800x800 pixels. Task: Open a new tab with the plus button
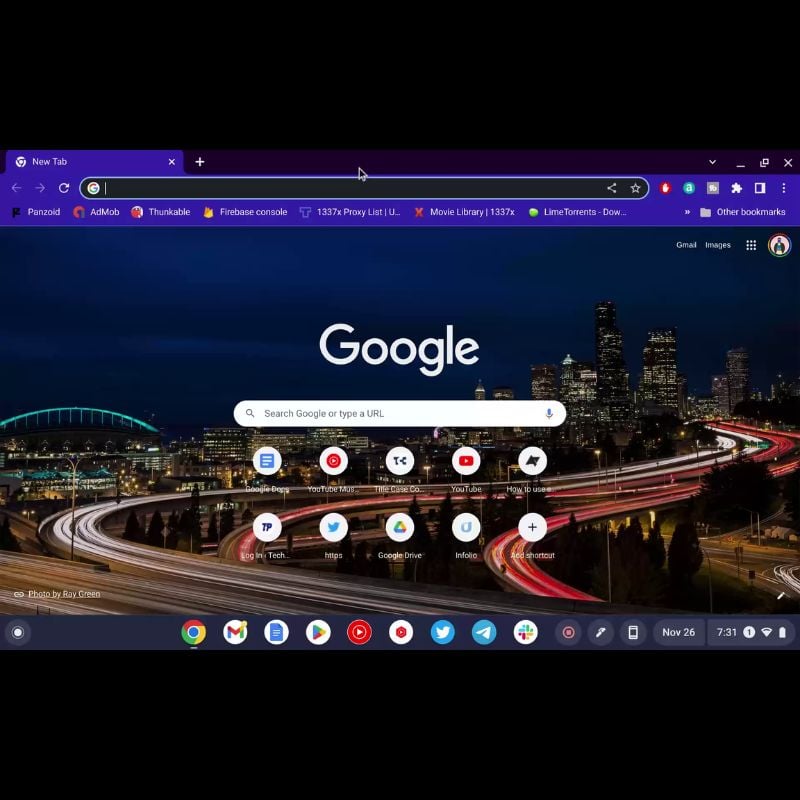pyautogui.click(x=200, y=162)
